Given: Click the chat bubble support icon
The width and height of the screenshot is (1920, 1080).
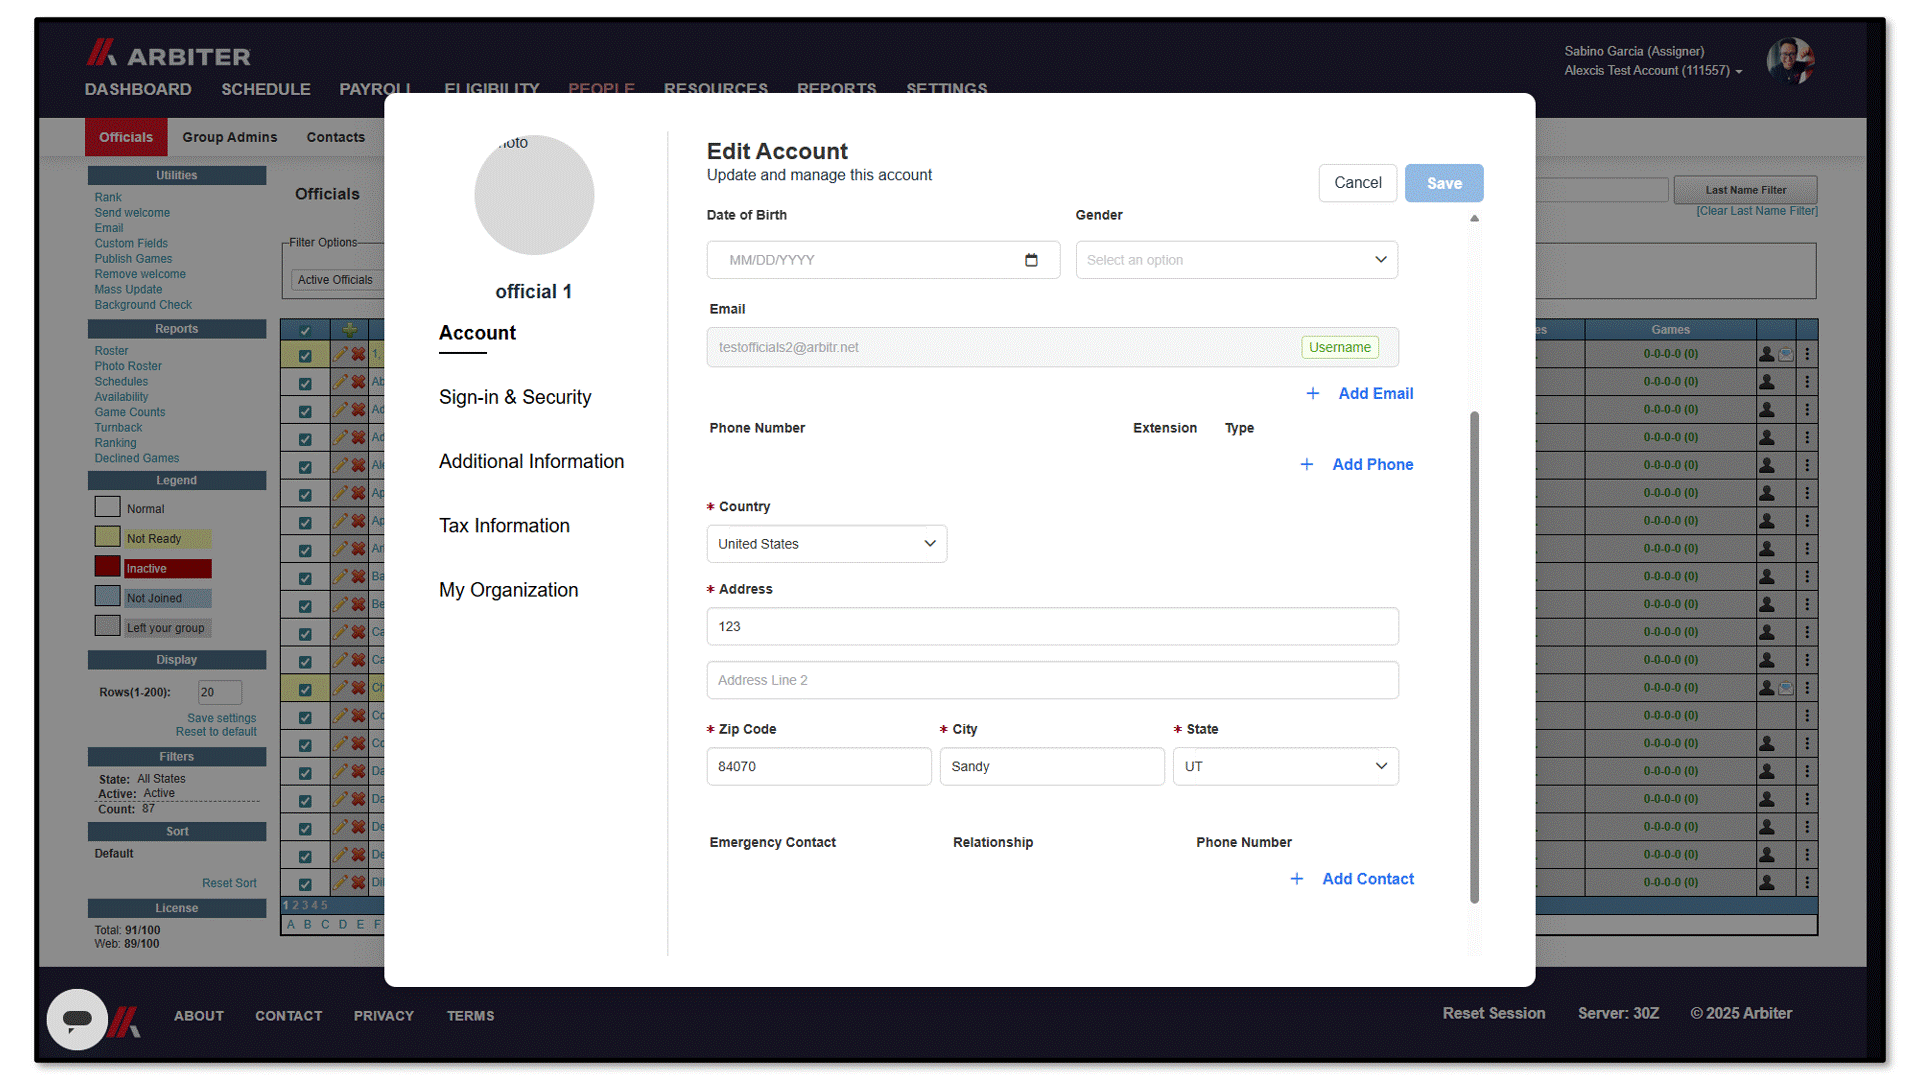Looking at the screenshot, I should point(77,1019).
